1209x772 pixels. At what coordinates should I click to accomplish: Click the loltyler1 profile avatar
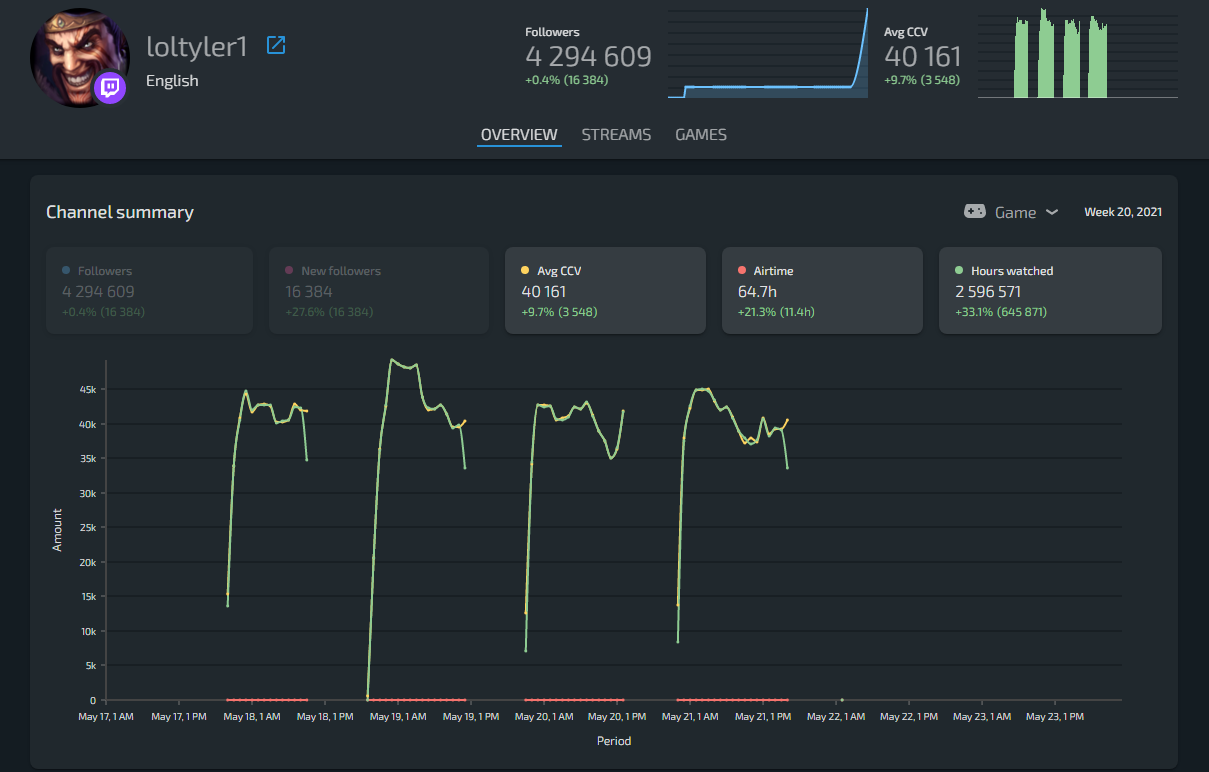point(80,58)
